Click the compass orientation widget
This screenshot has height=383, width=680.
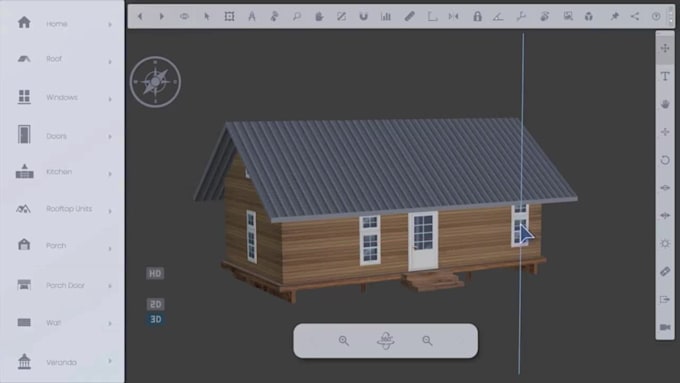point(155,82)
